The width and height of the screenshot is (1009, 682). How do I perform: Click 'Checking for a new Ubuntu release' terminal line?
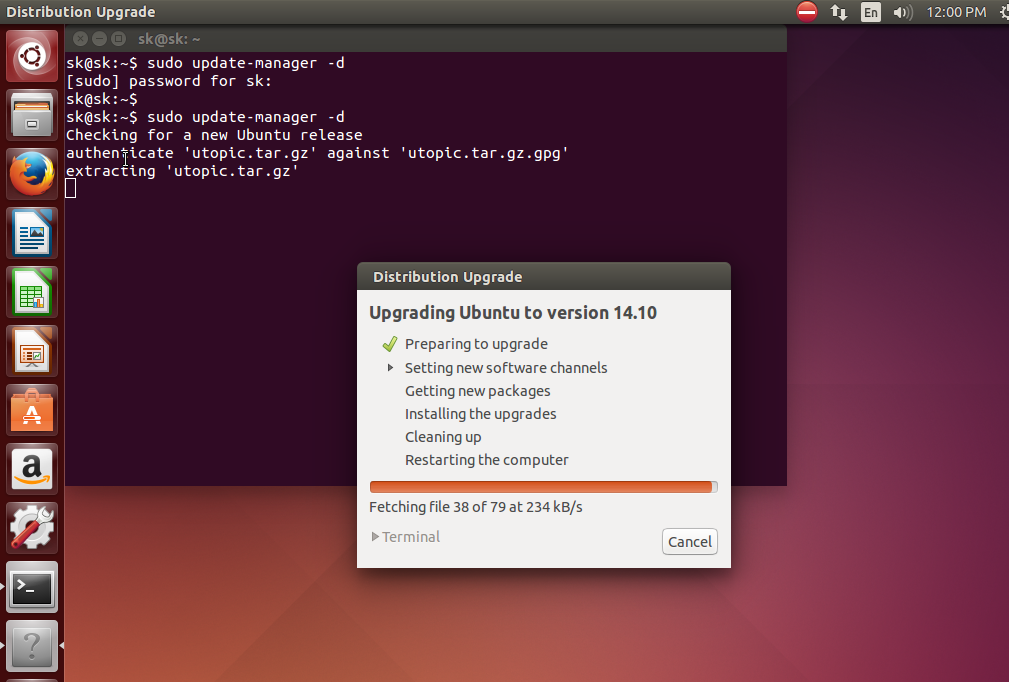coord(214,135)
